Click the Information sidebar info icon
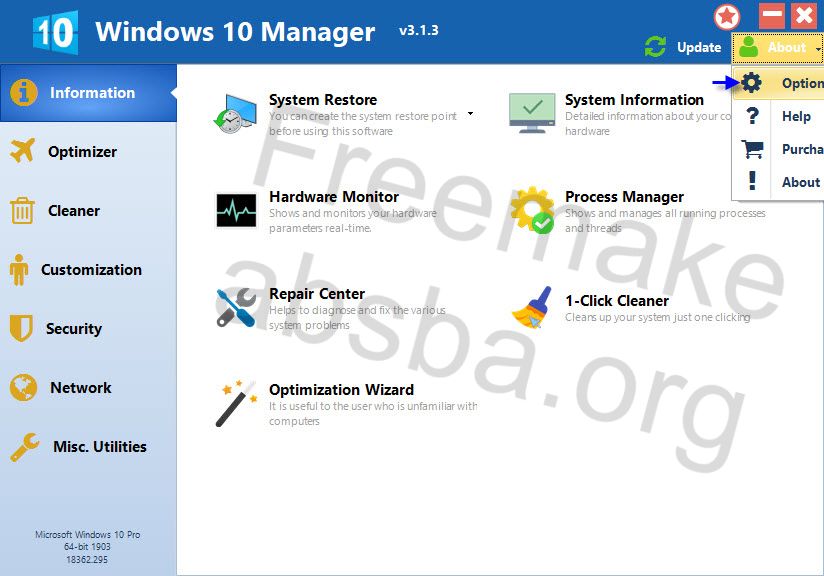This screenshot has height=576, width=824. click(24, 92)
